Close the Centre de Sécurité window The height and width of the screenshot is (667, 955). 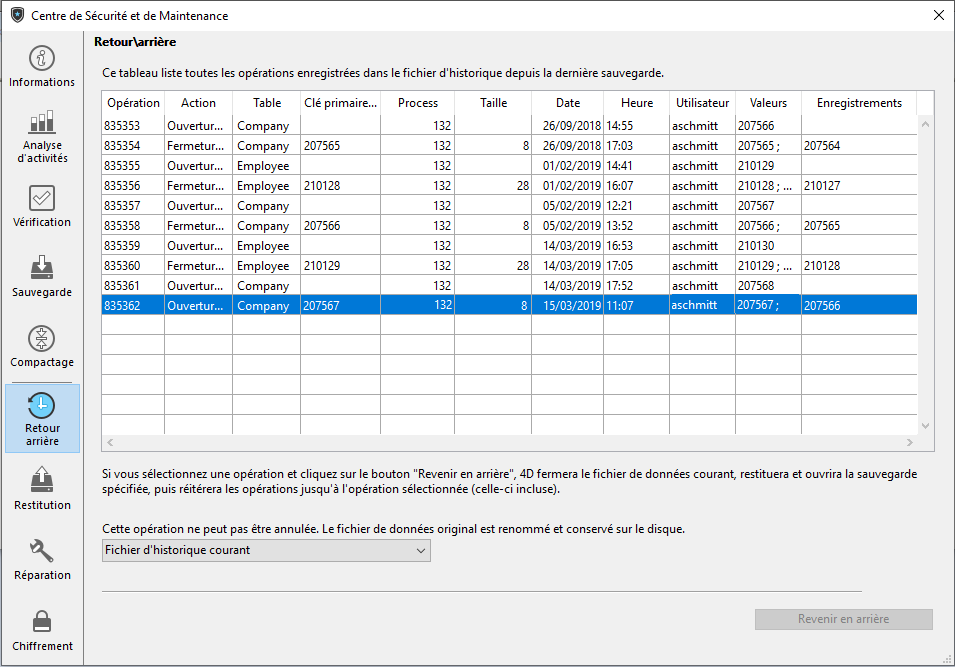coord(938,15)
